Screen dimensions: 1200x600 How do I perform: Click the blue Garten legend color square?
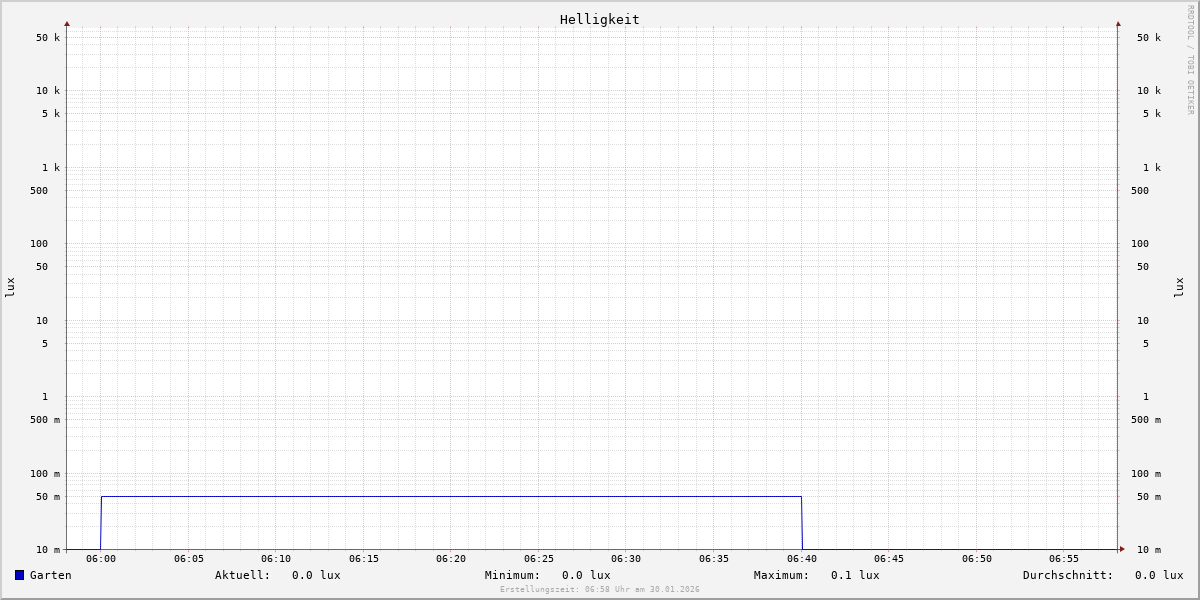pos(19,575)
